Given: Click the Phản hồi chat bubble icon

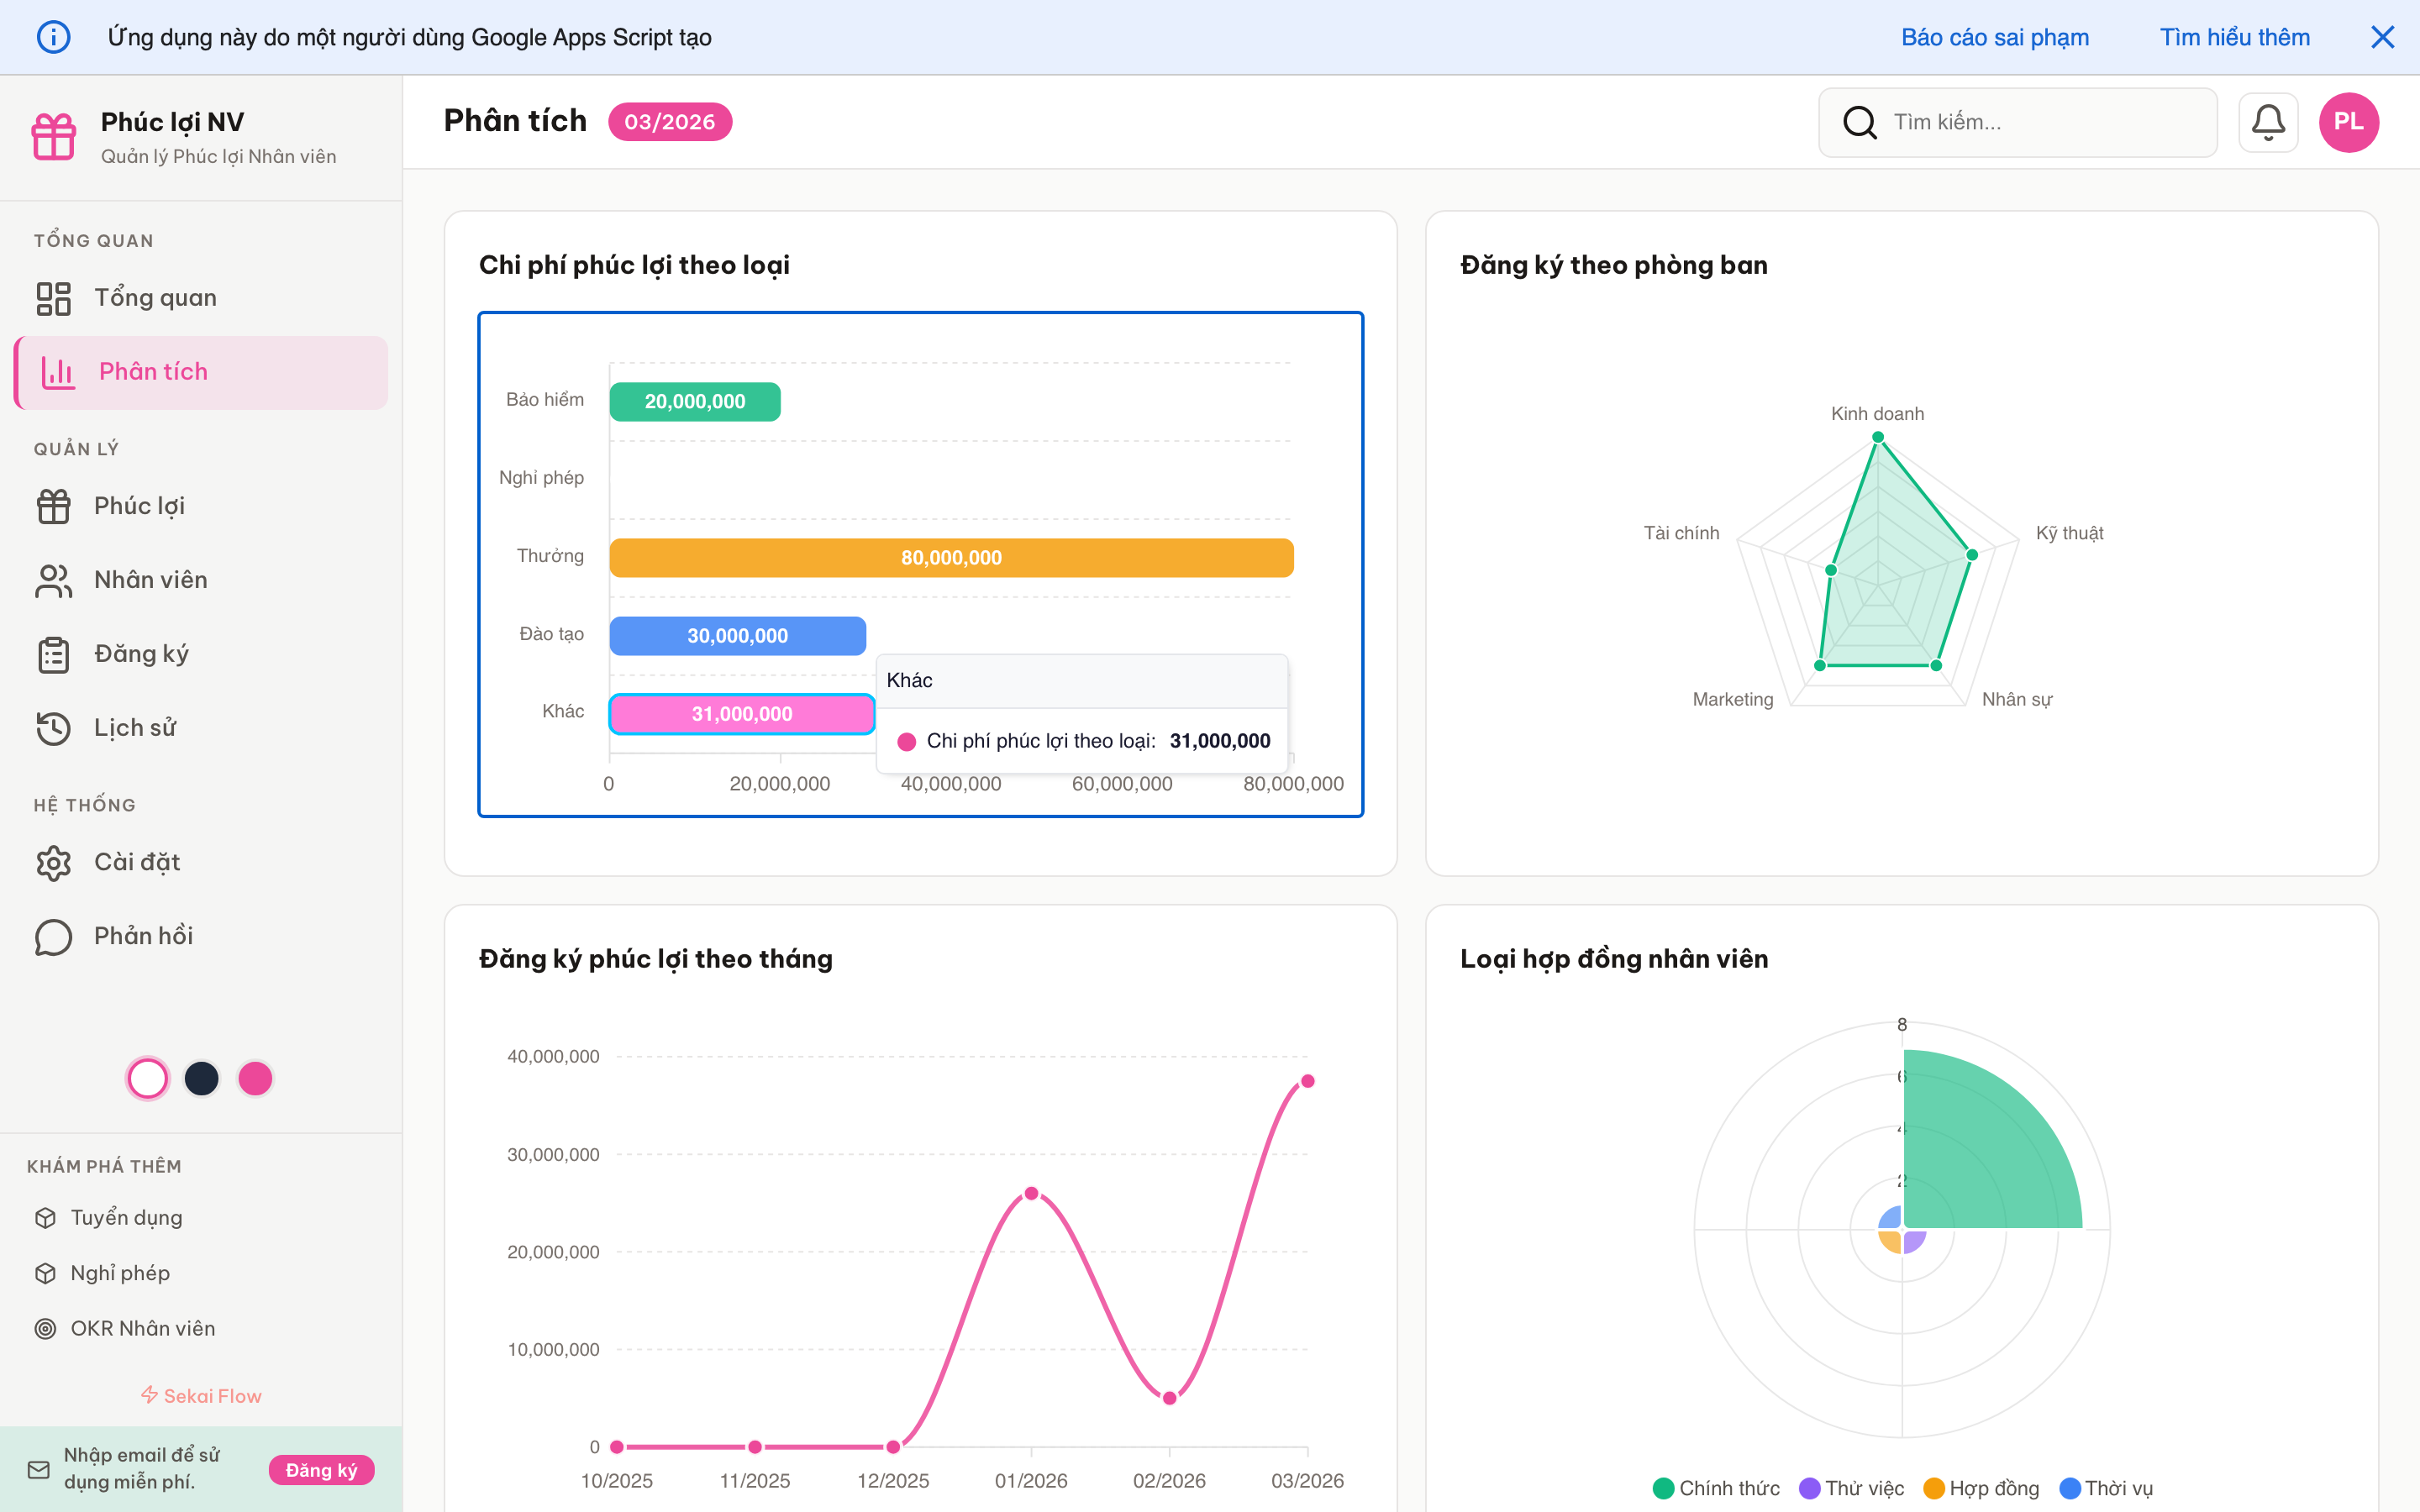Looking at the screenshot, I should (x=54, y=936).
